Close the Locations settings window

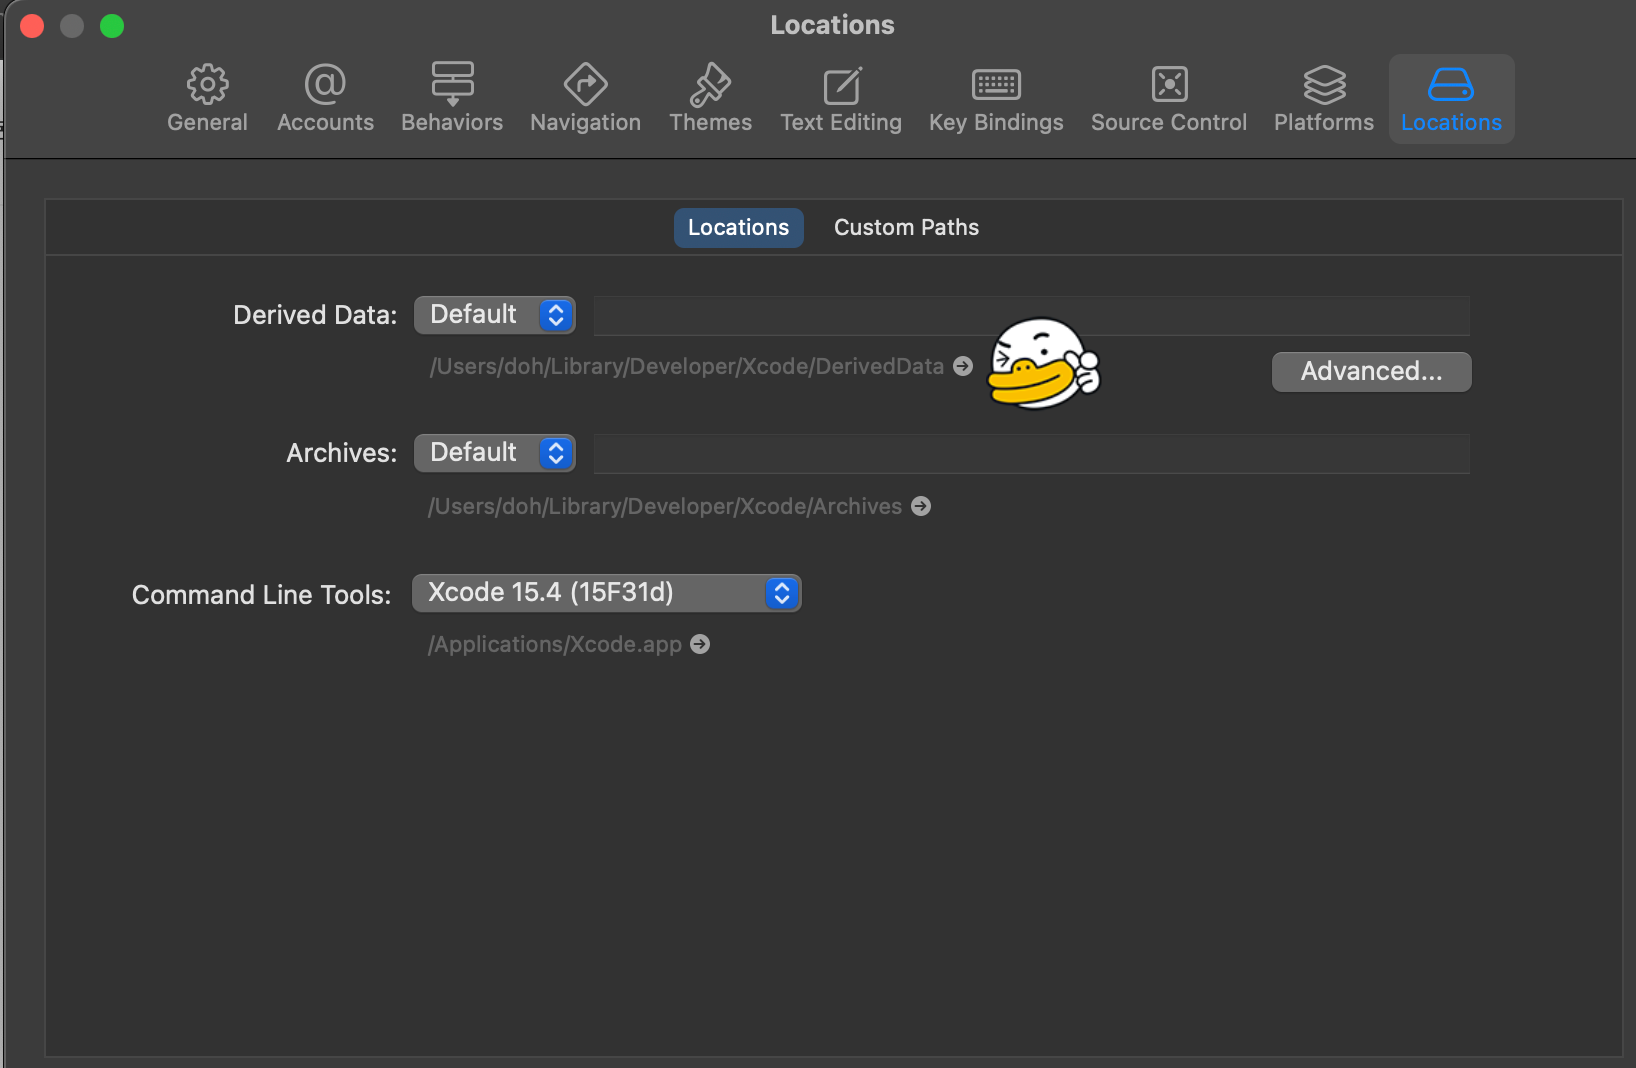pyautogui.click(x=32, y=26)
